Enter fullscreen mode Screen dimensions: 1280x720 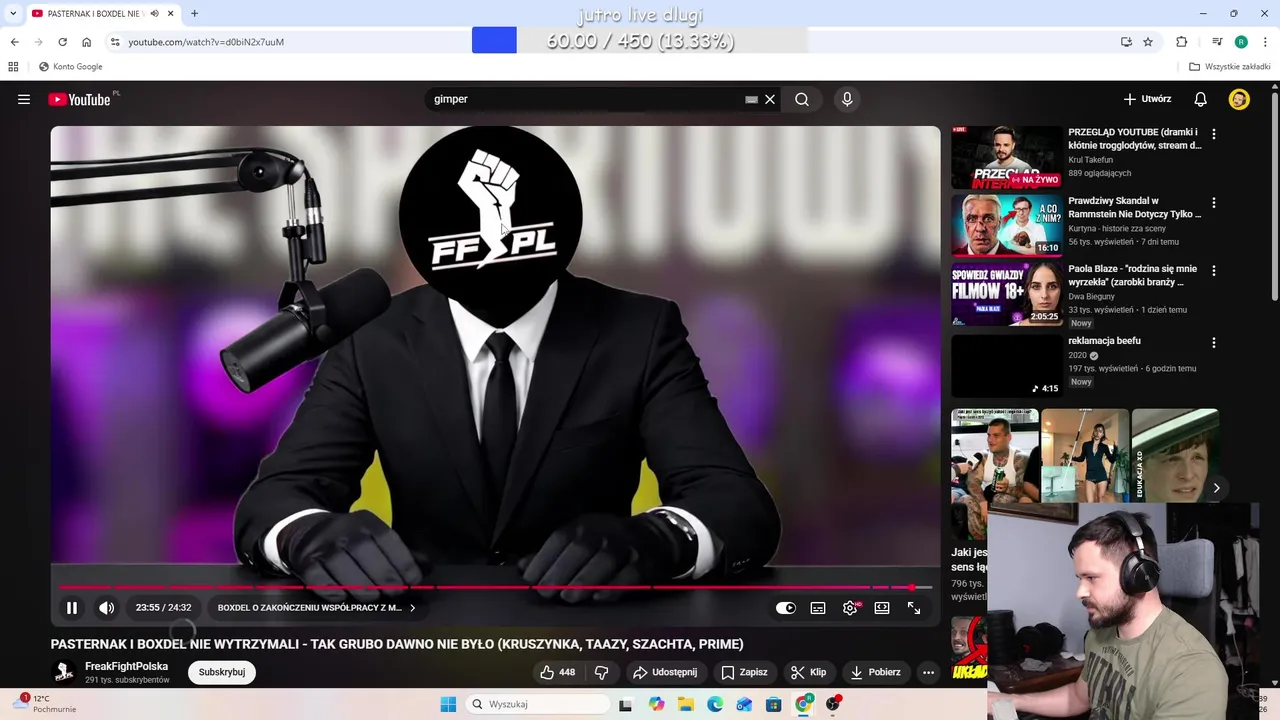(x=914, y=607)
